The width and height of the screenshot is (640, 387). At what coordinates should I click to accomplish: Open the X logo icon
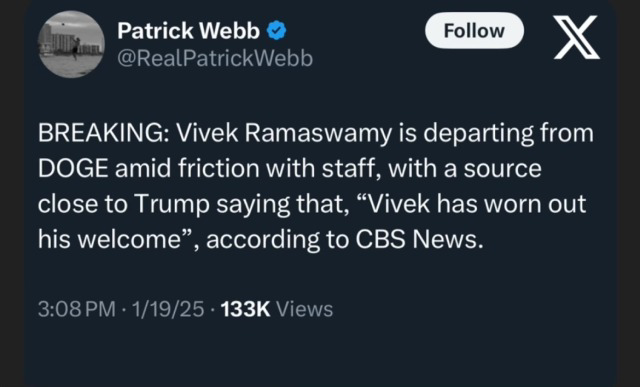(x=576, y=37)
